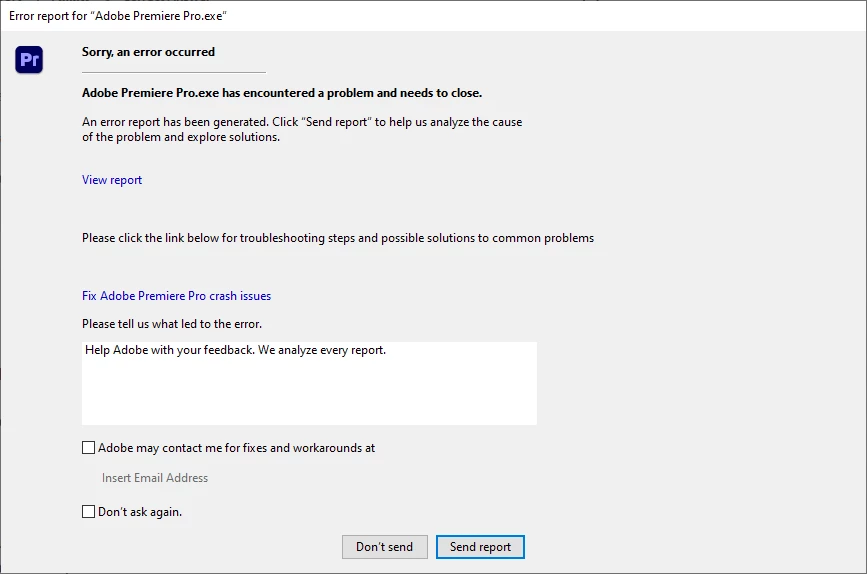This screenshot has width=867, height=574.
Task: Click the separator line beneath the error heading
Action: pos(174,72)
